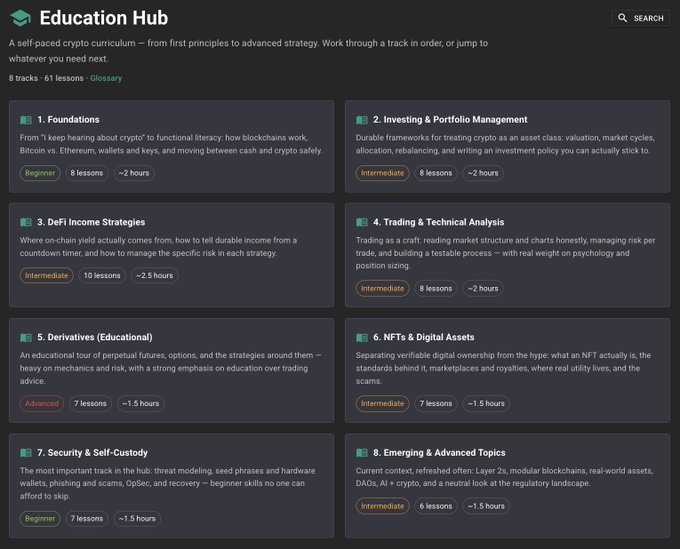Viewport: 680px width, 549px height.
Task: Open the 4. Trading & Technical Analysis title
Action: click(438, 222)
